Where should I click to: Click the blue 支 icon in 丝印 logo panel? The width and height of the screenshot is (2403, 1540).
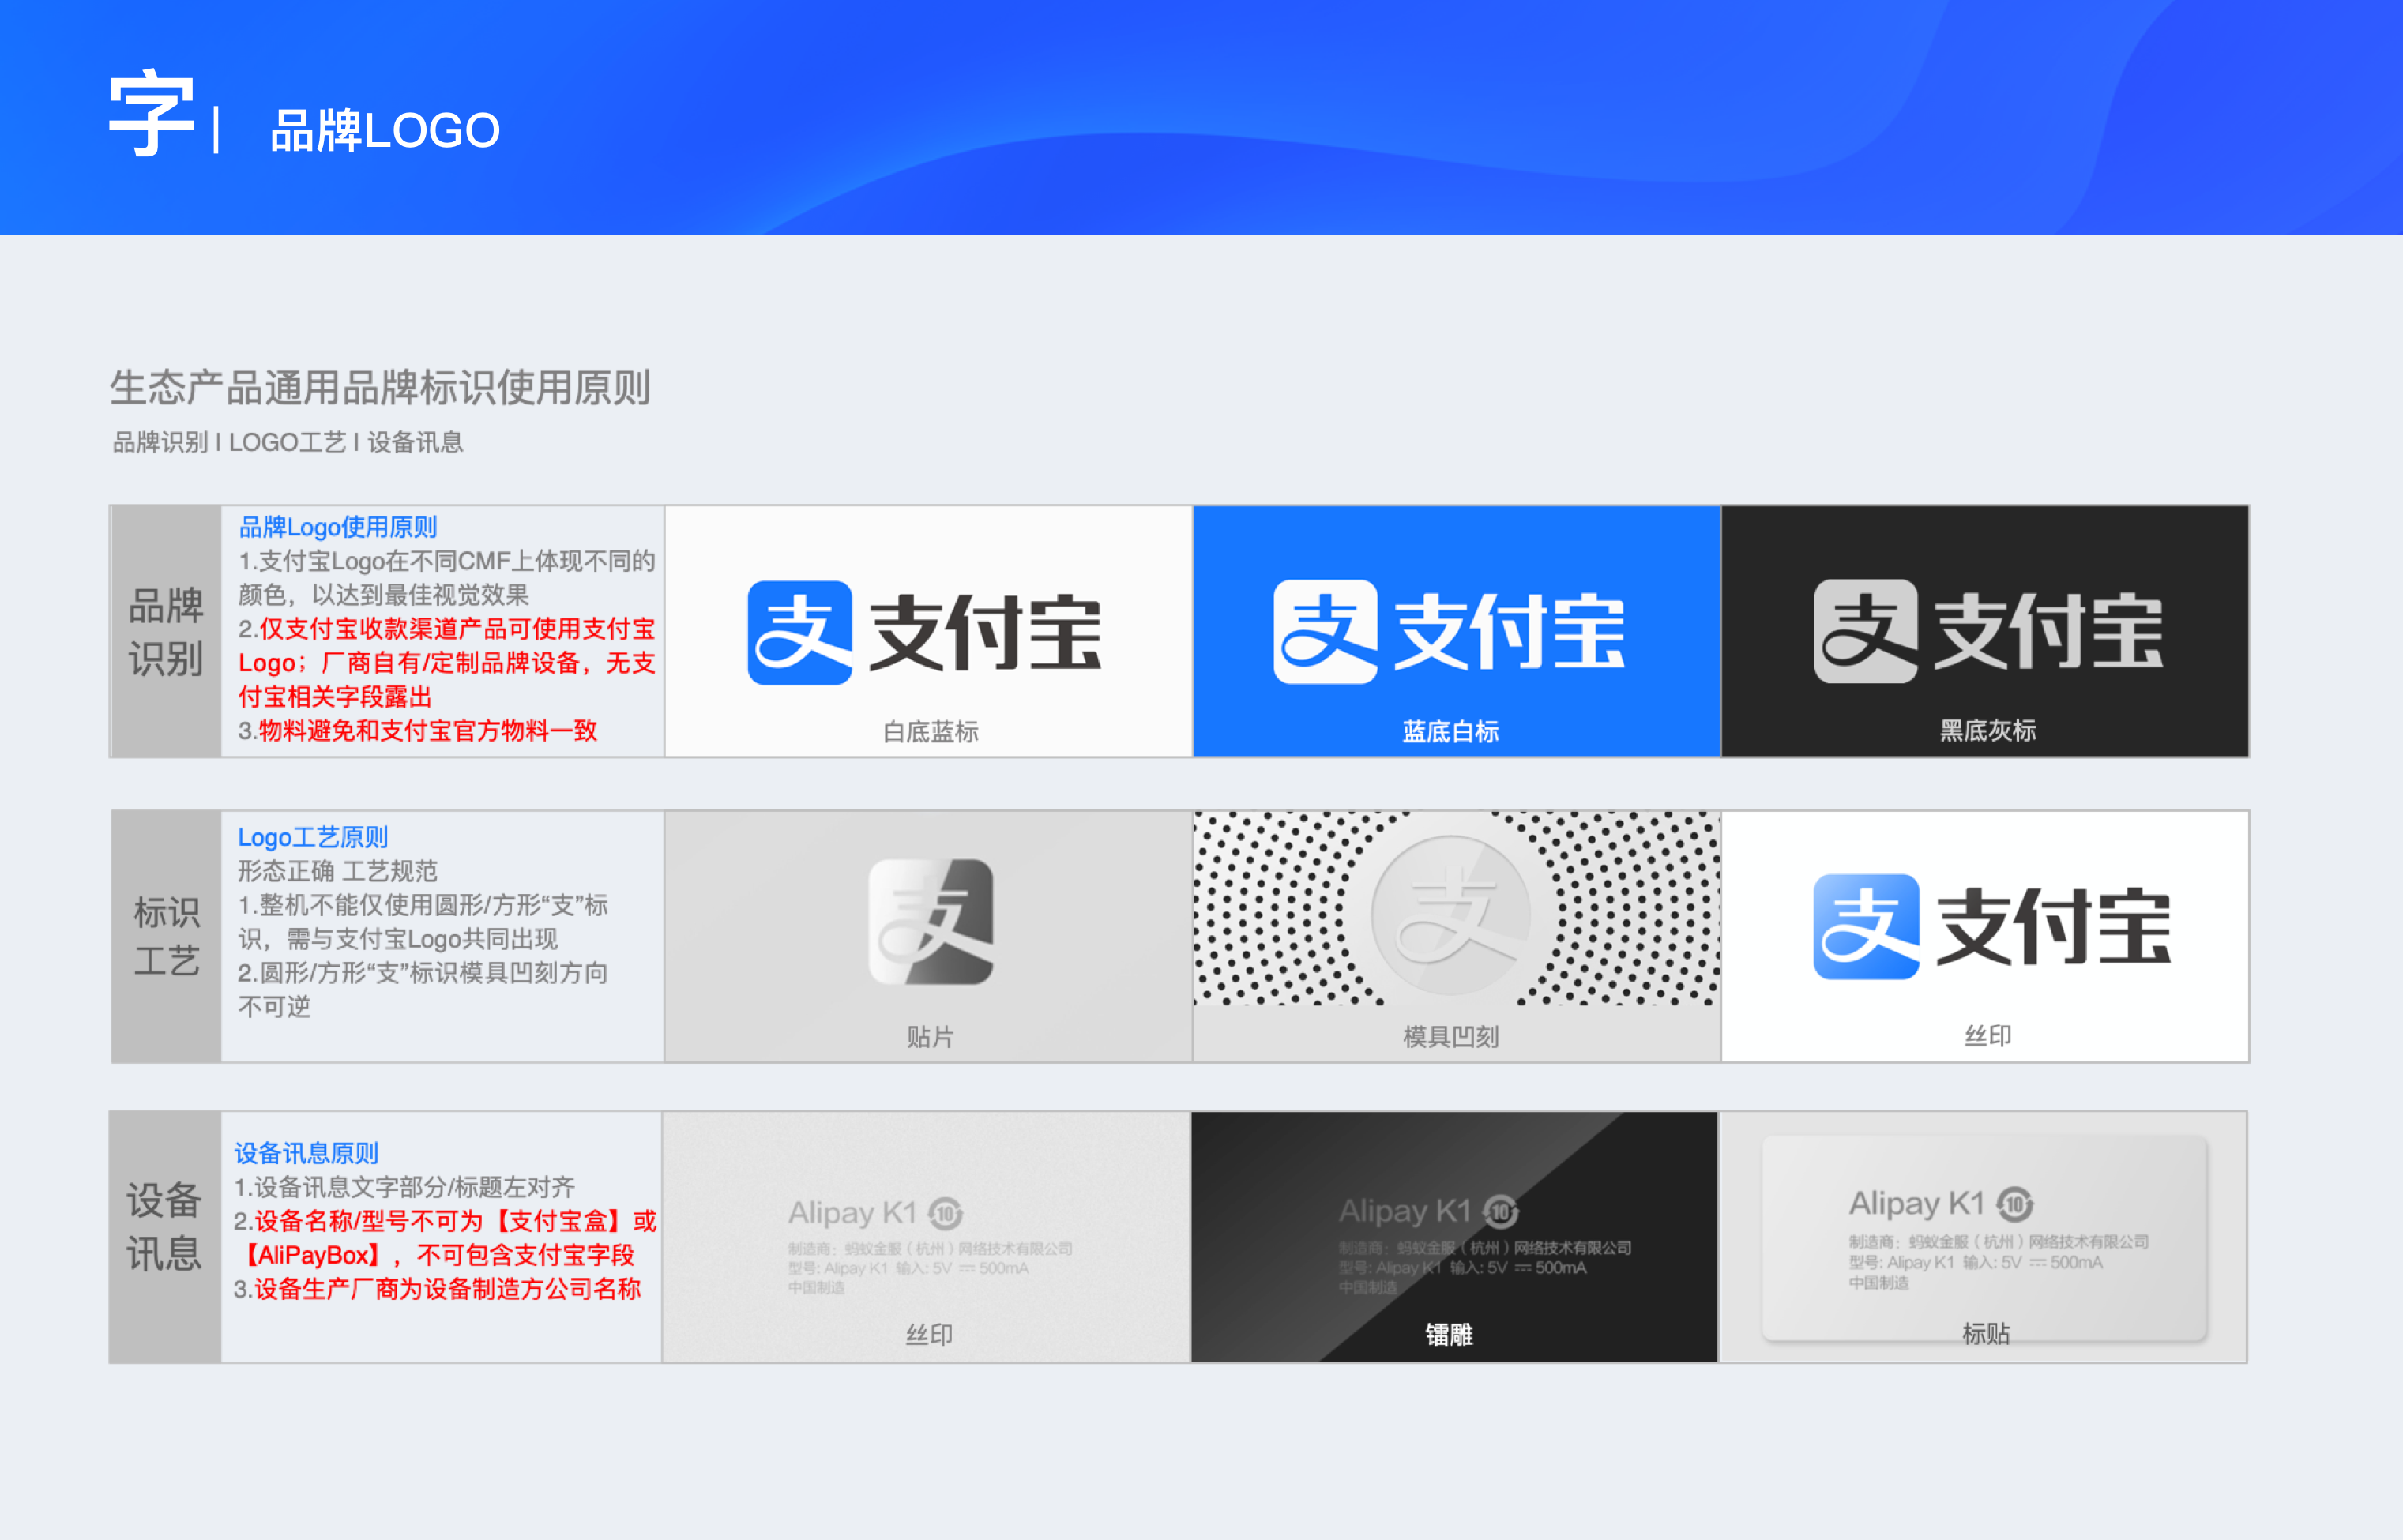pyautogui.click(x=1866, y=926)
